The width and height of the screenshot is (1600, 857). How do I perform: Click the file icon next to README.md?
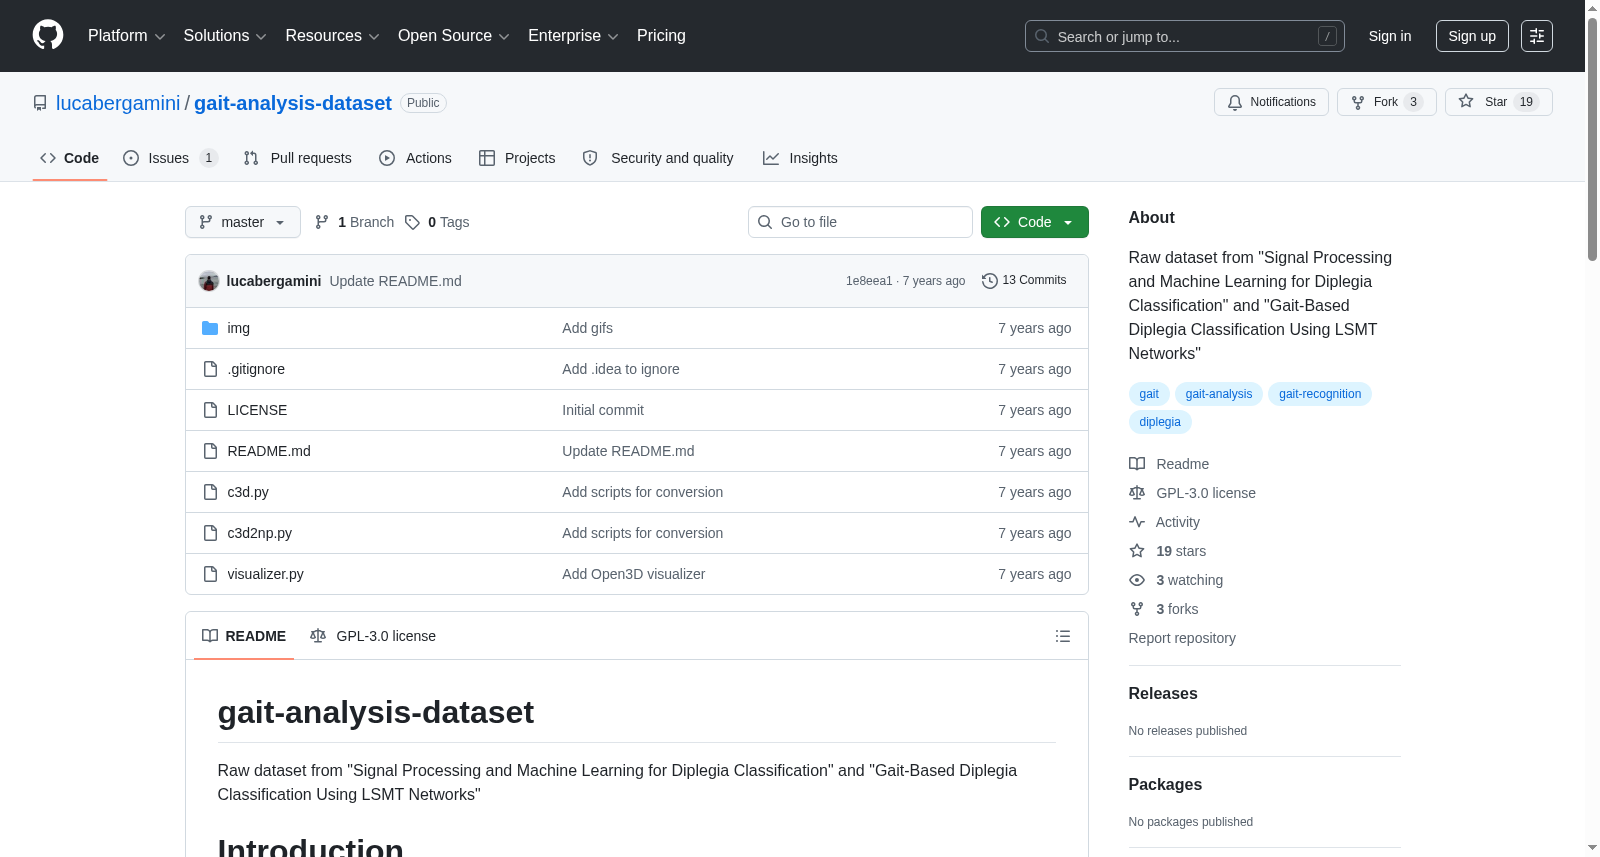tap(210, 451)
